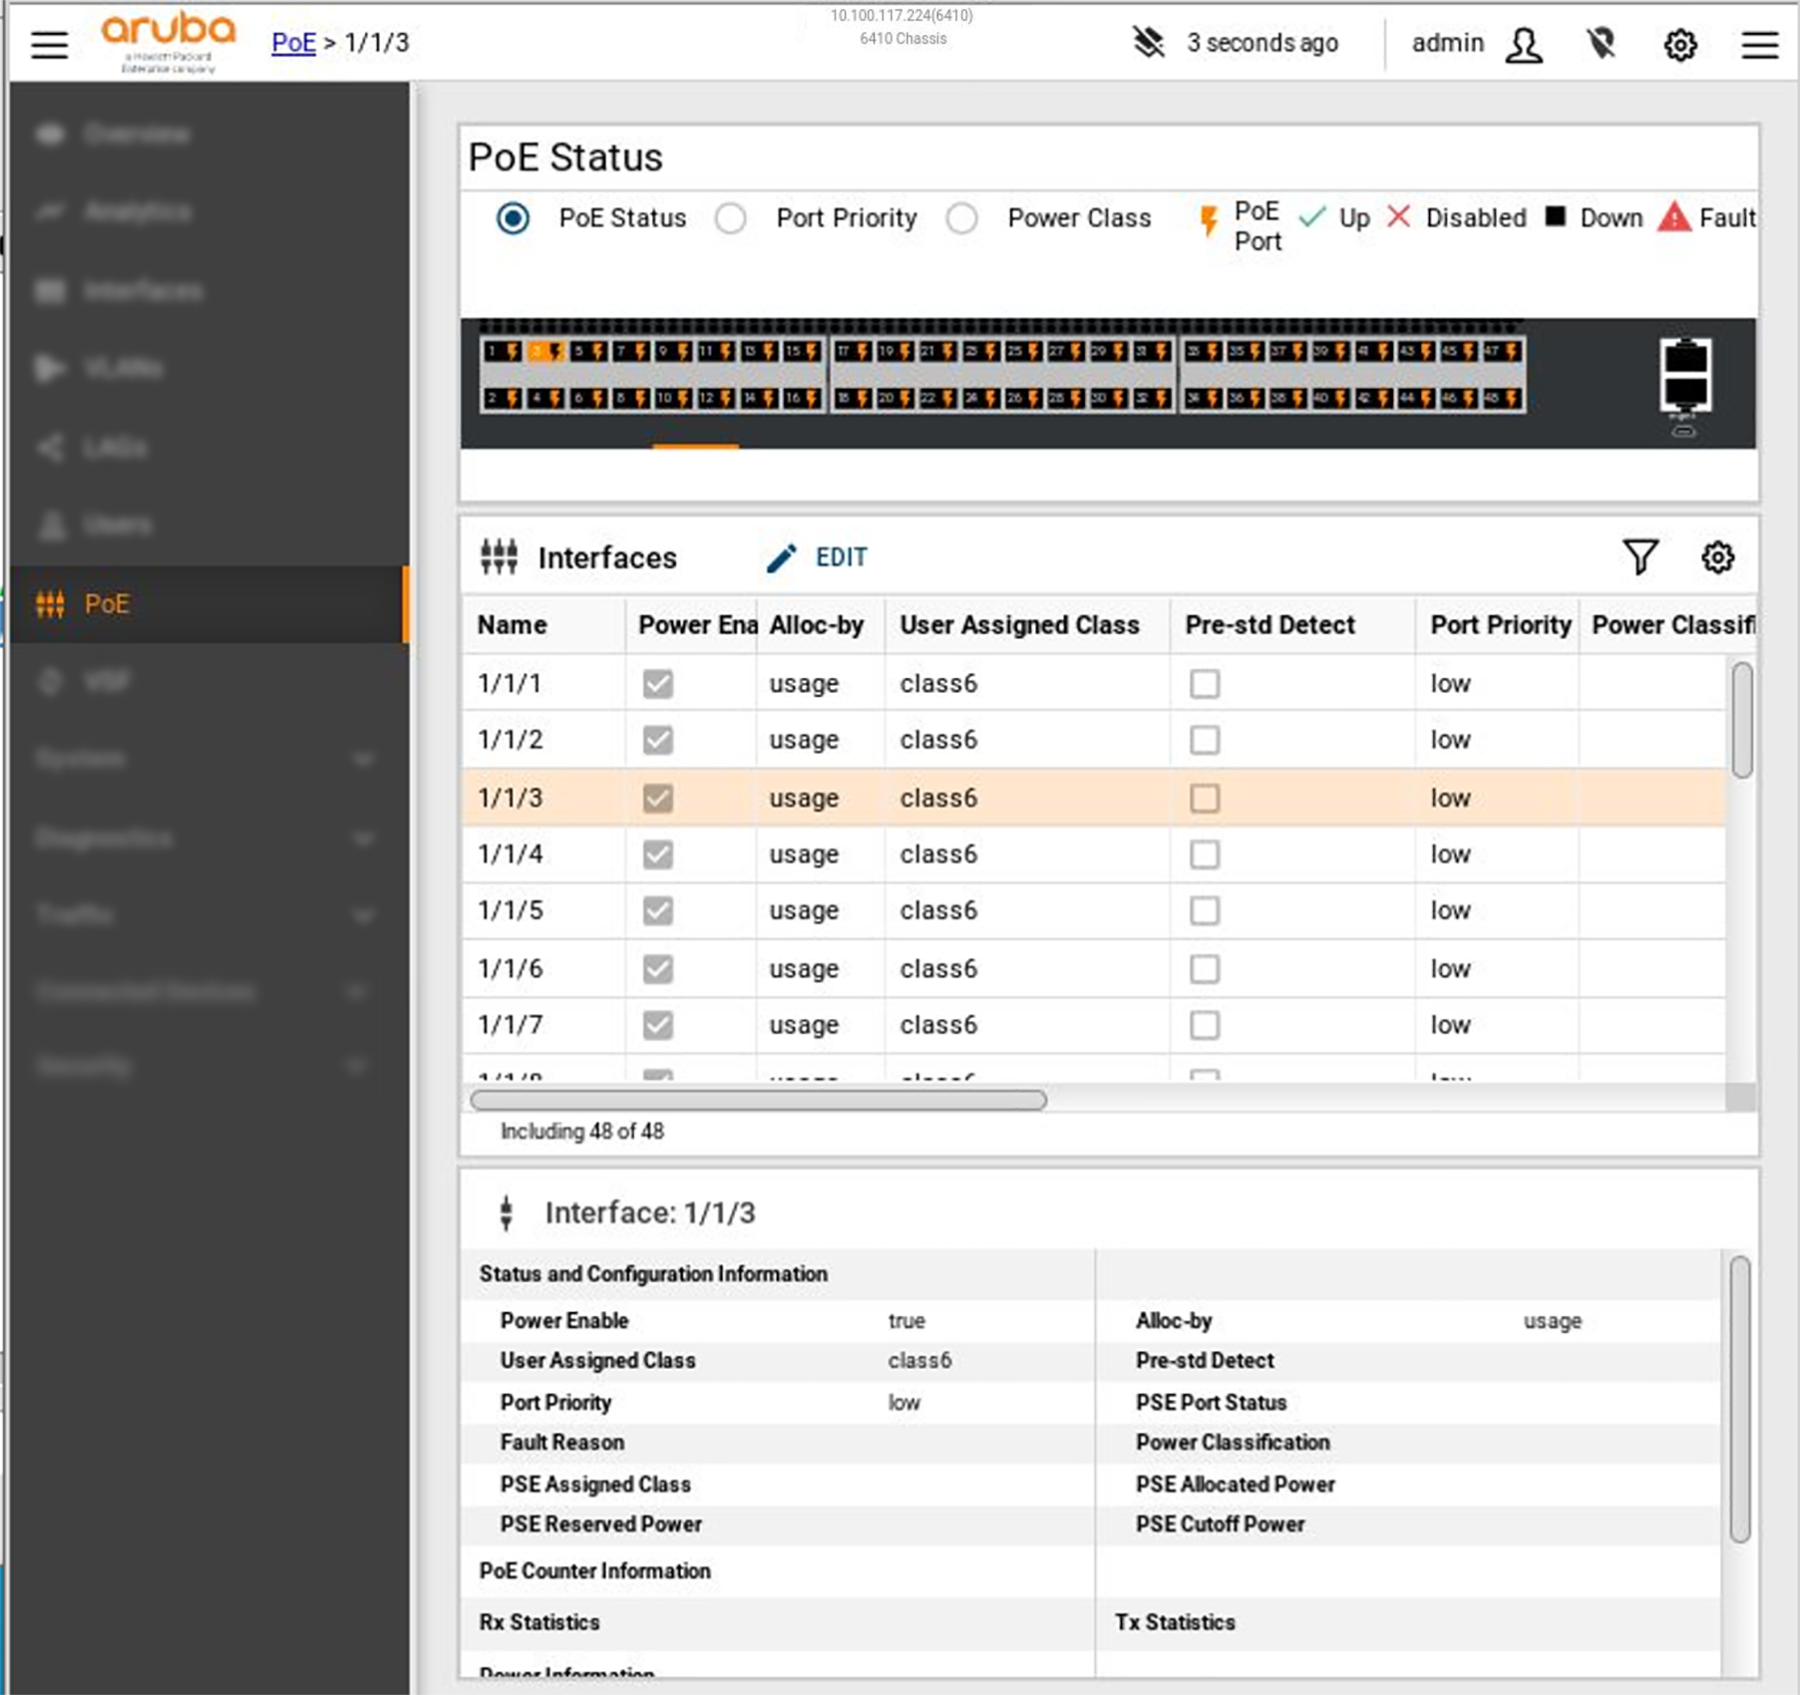Select the Port Priority radio button

click(x=731, y=218)
